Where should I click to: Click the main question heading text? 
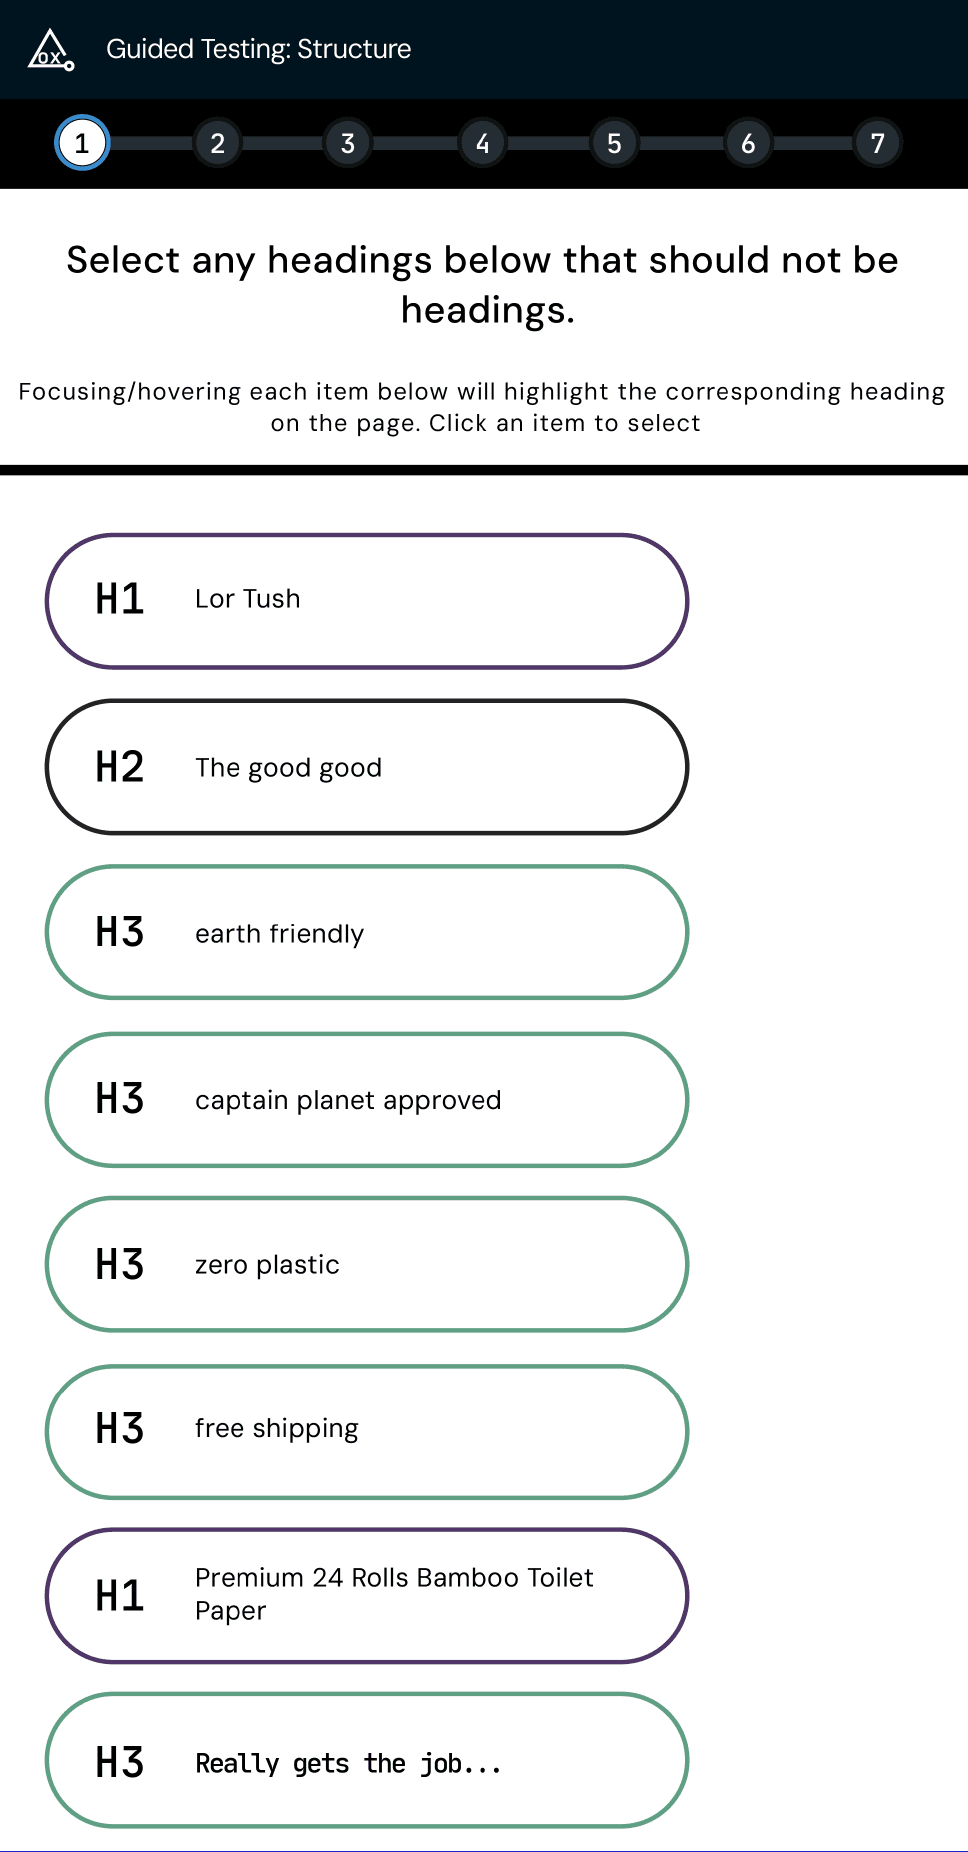pyautogui.click(x=482, y=284)
